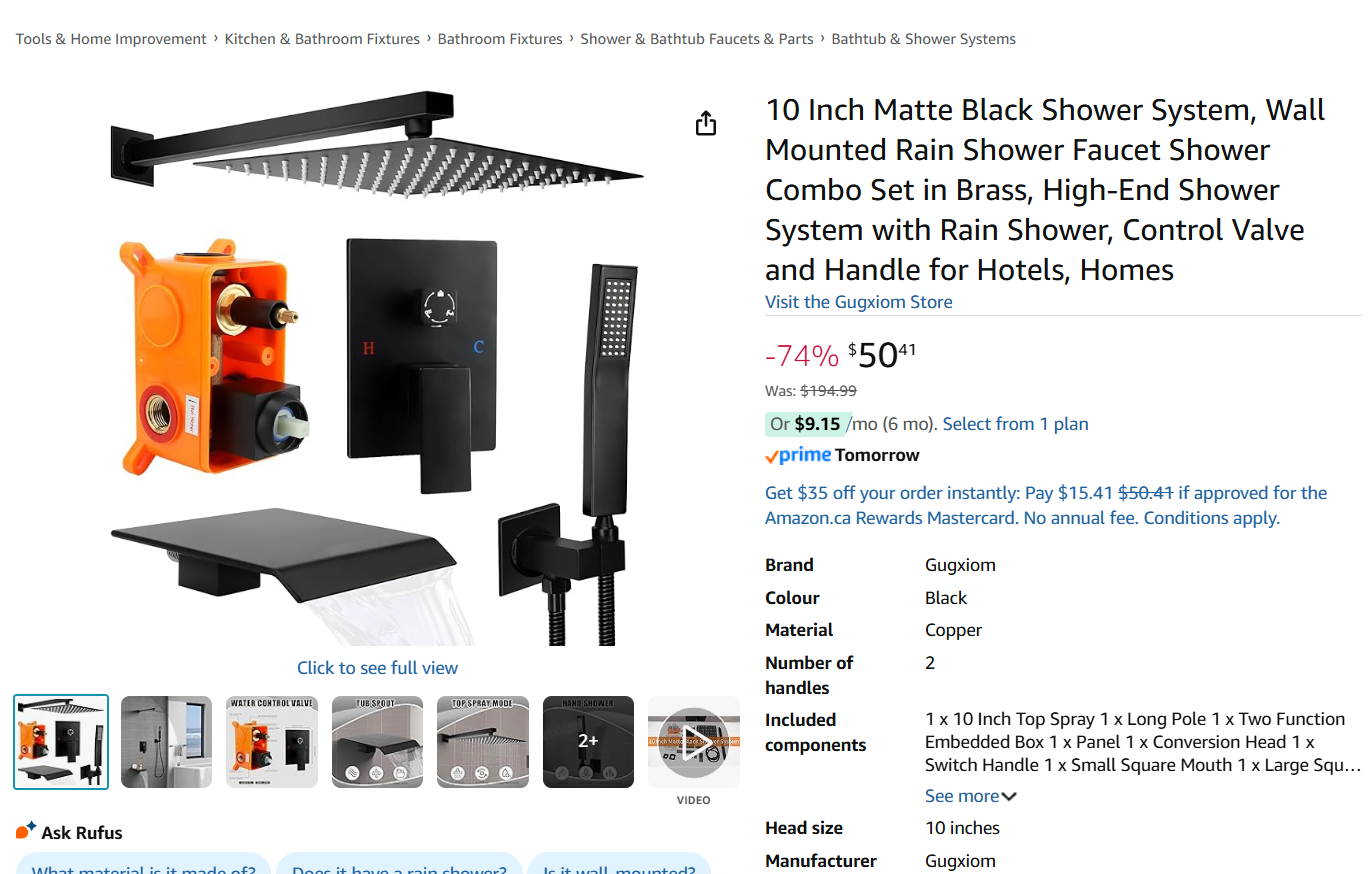Open the Select from 1 plan link
The image size is (1368, 874).
point(1015,424)
